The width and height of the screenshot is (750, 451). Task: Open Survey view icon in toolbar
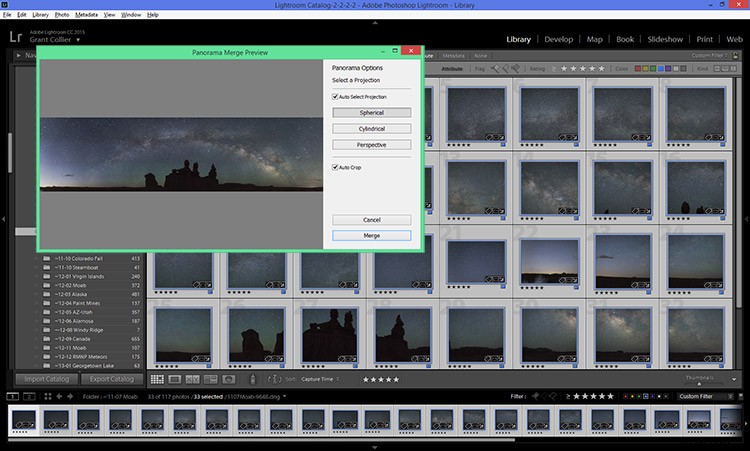coord(210,379)
